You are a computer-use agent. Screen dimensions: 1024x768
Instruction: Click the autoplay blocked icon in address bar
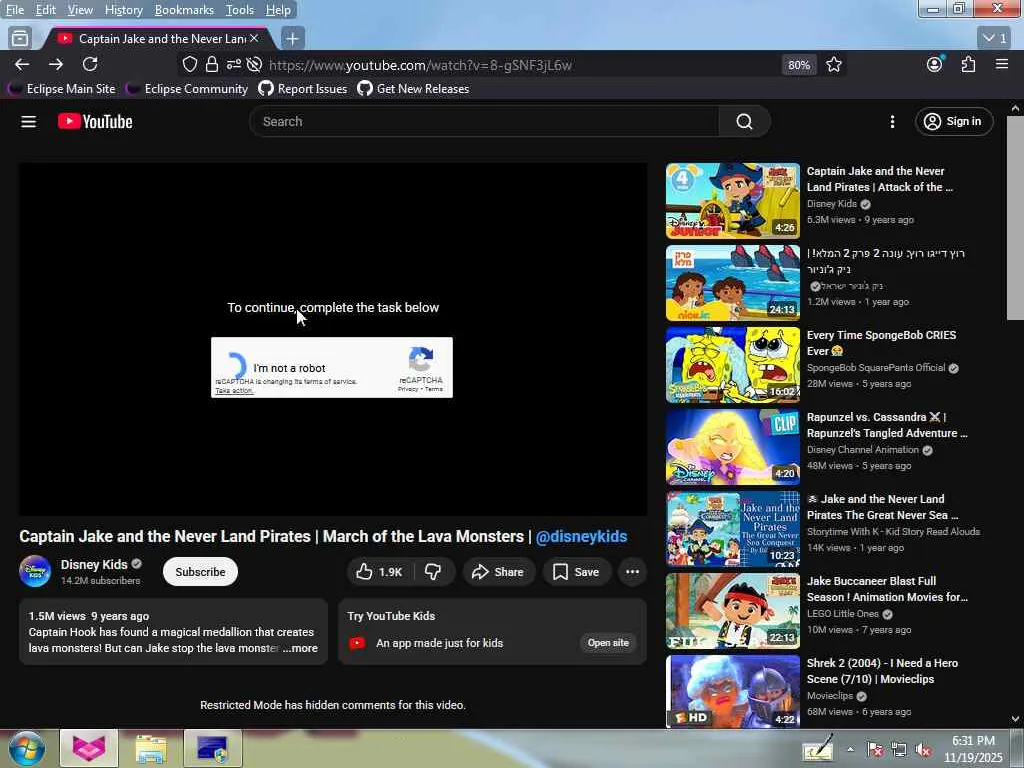[x=255, y=65]
